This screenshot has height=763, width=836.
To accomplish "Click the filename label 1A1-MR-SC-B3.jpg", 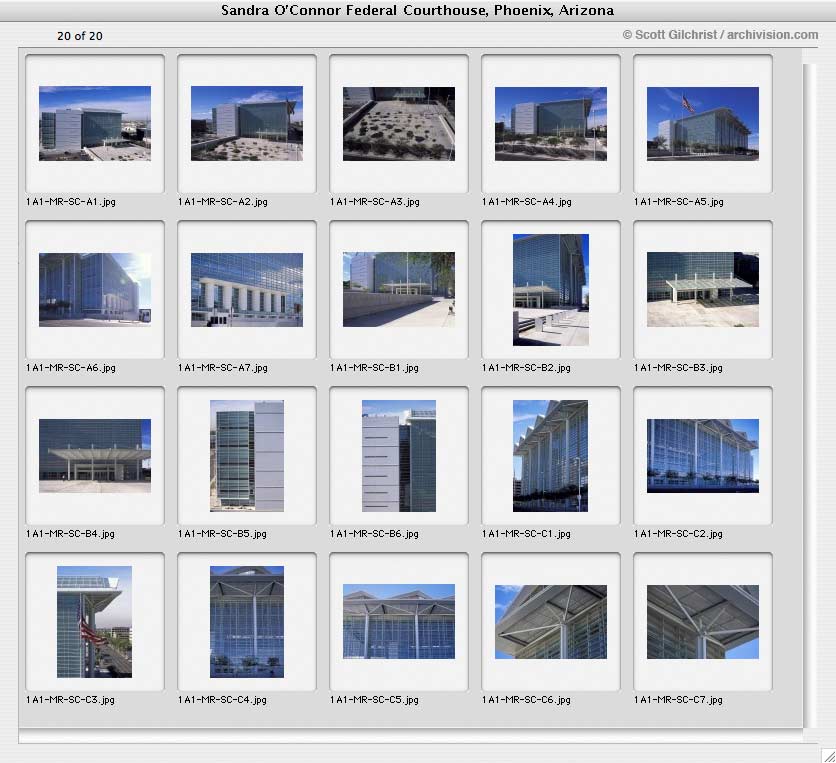I will click(x=678, y=368).
